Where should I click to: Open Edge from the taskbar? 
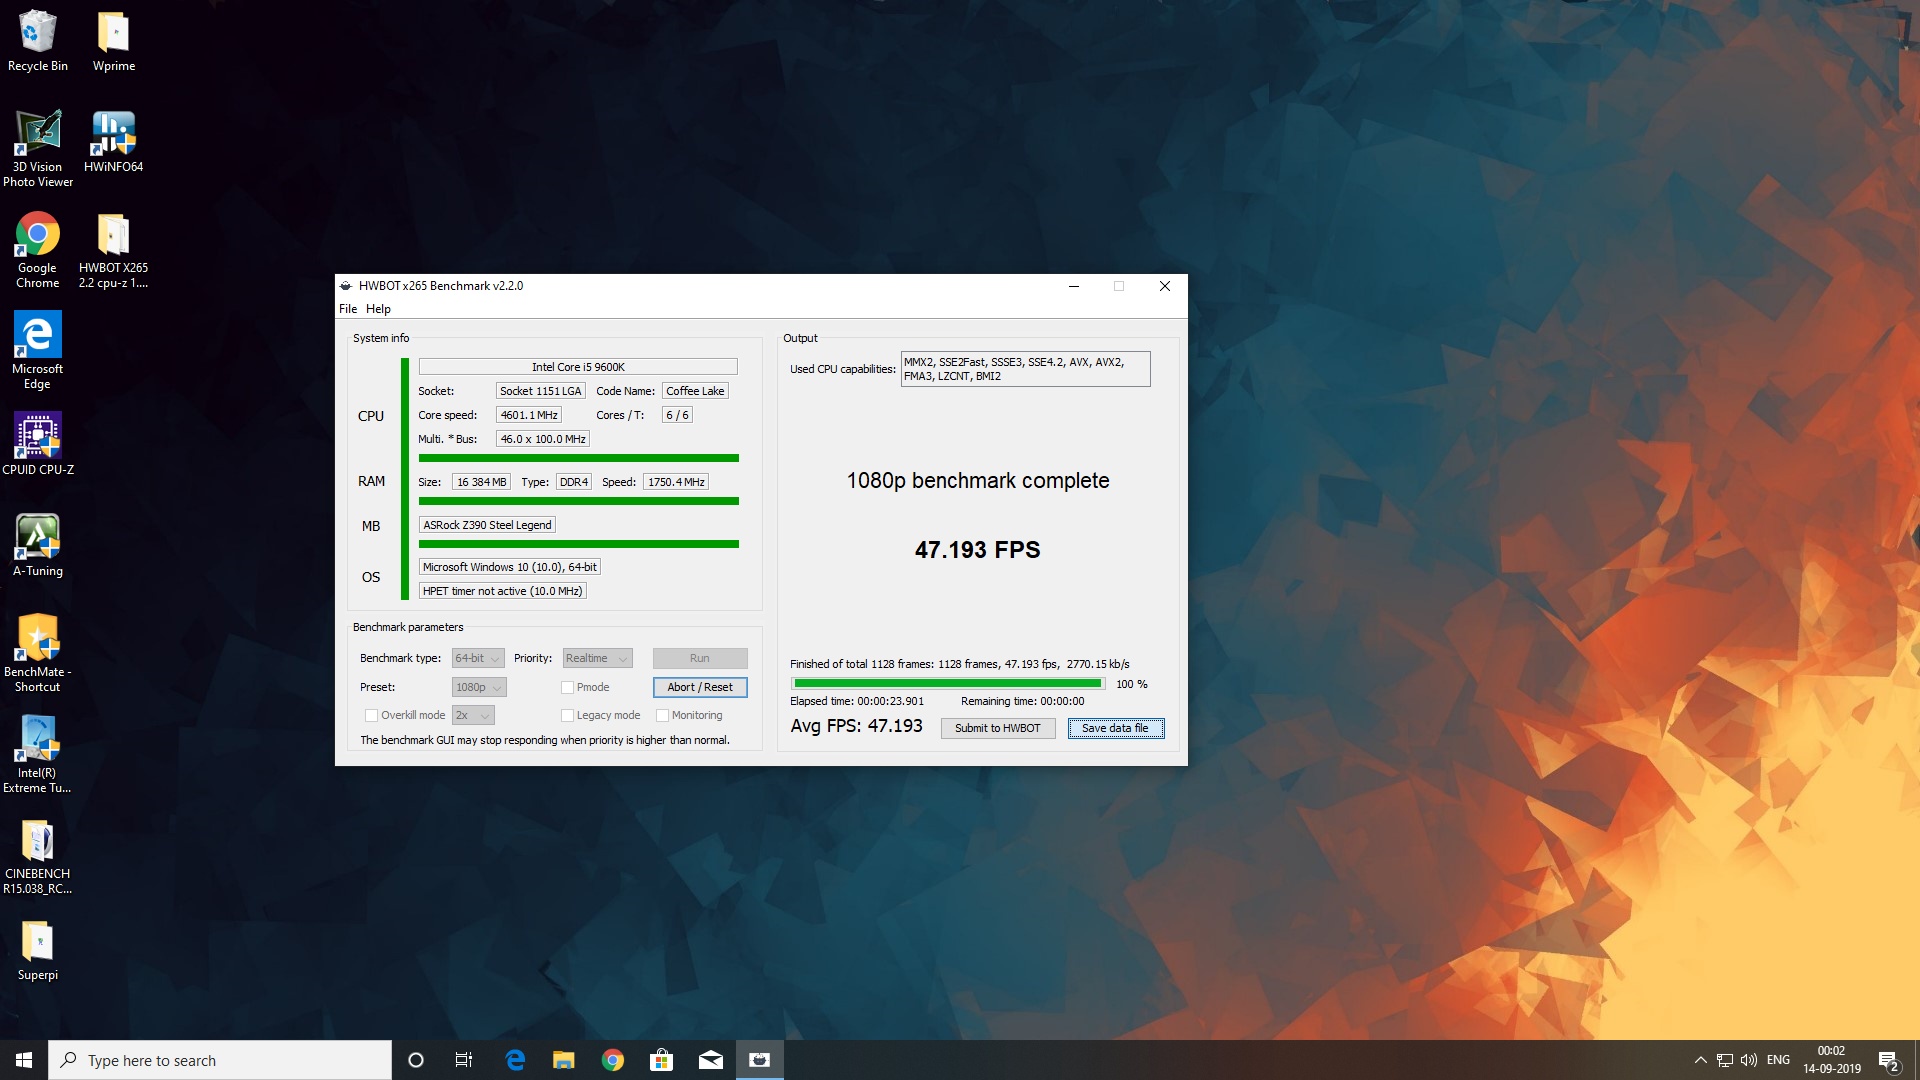click(x=515, y=1060)
